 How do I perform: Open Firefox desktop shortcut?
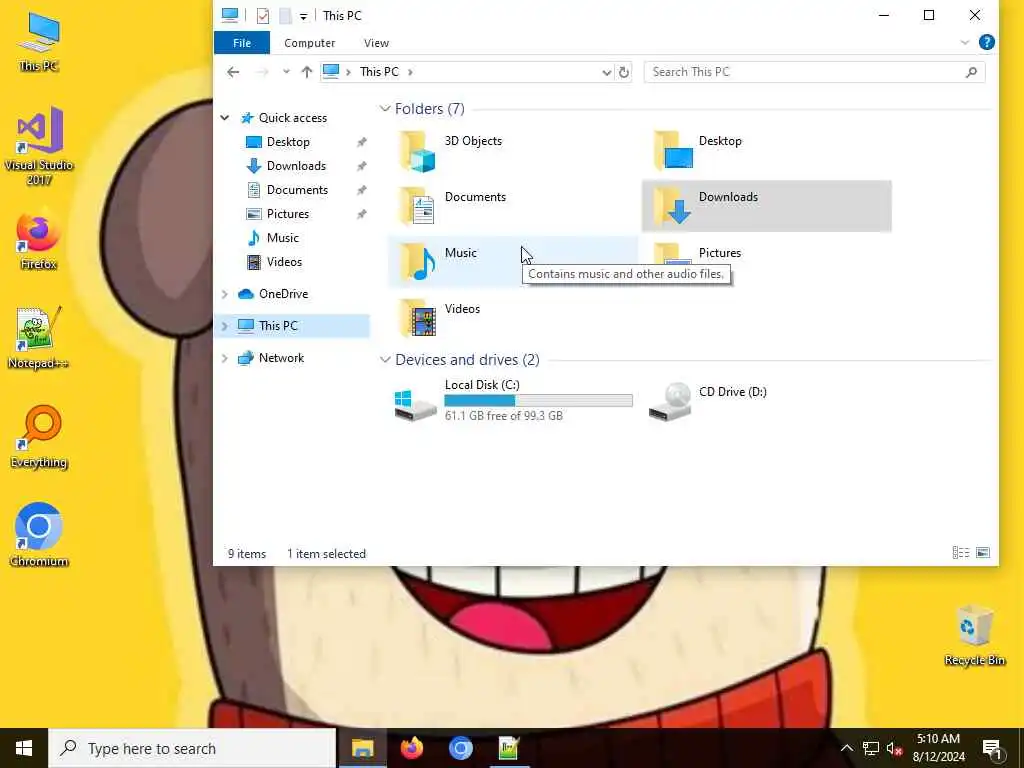(x=39, y=238)
